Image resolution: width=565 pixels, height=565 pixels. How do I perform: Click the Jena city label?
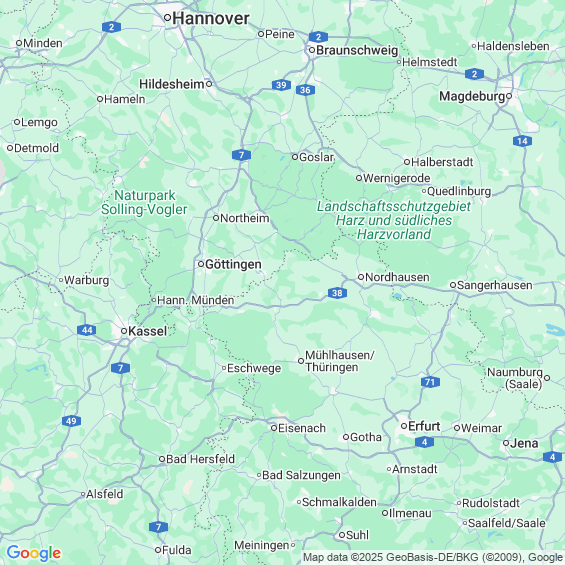click(524, 443)
